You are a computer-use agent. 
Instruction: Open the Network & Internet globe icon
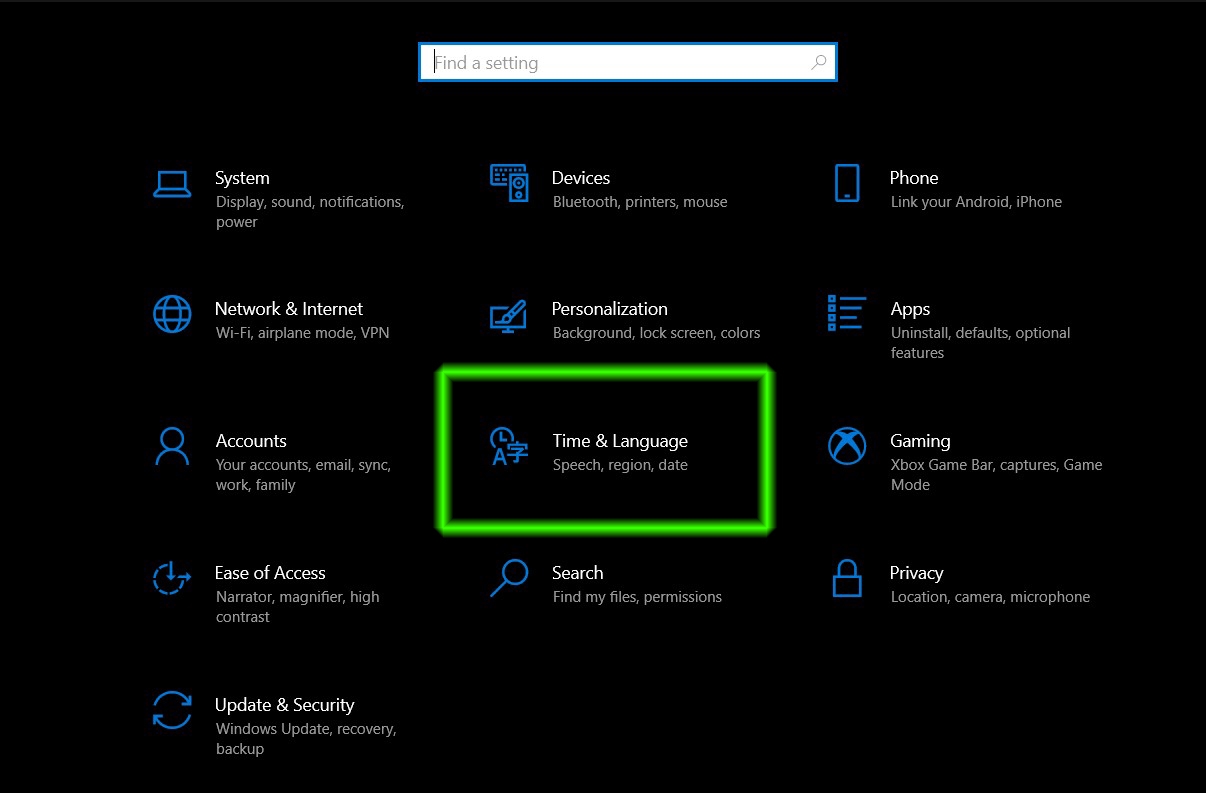172,314
